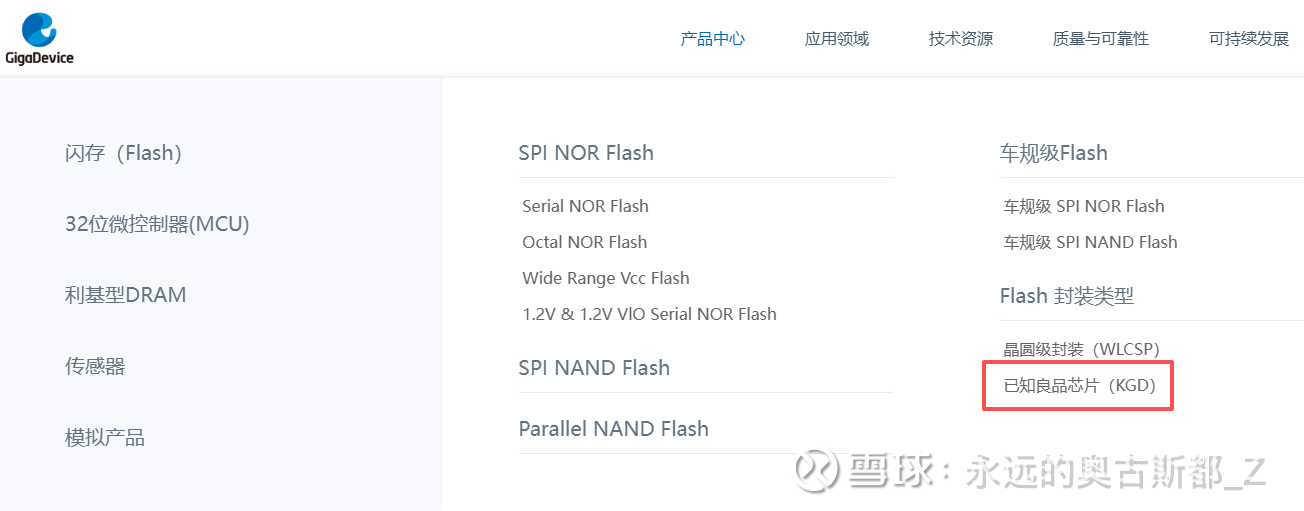Click the SPI NOR Flash heading
Viewport: 1304px width, 511px height.
pos(585,153)
